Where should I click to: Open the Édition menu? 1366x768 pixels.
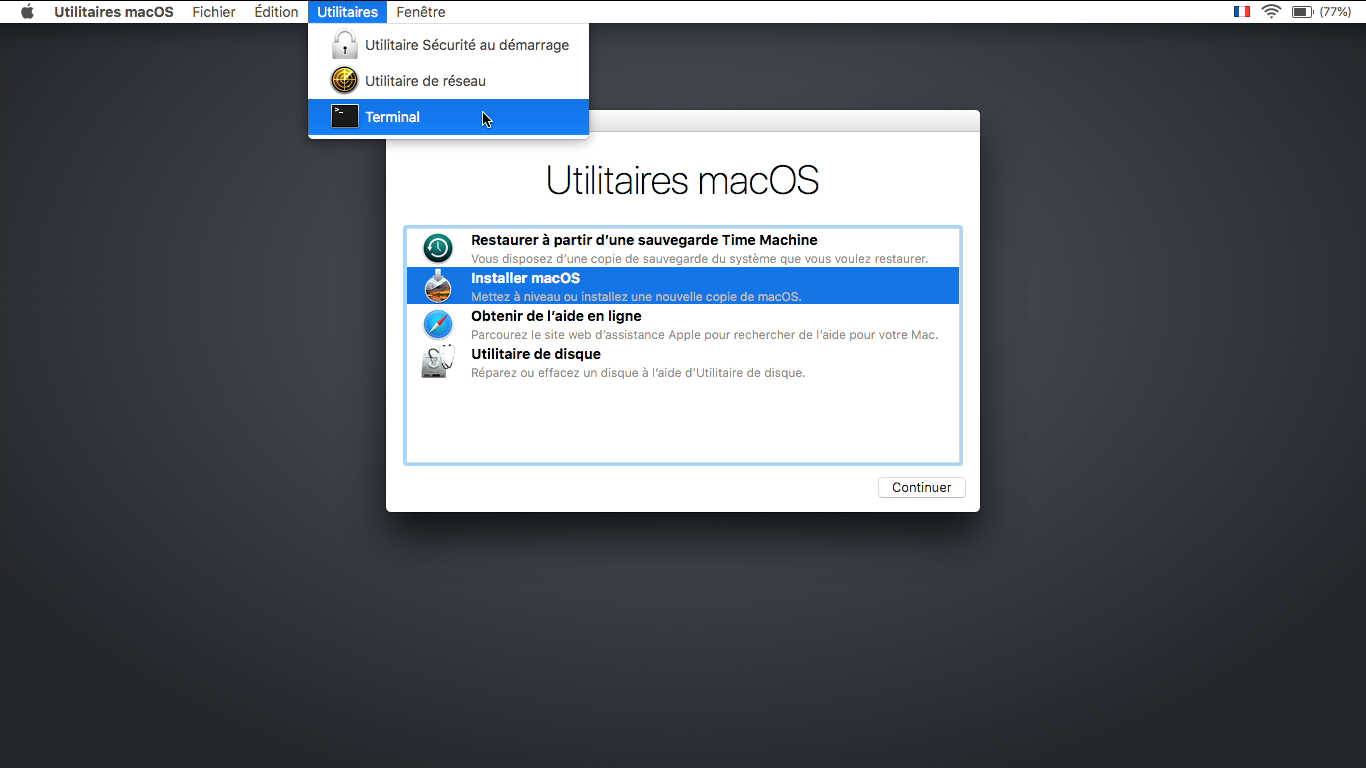coord(276,12)
